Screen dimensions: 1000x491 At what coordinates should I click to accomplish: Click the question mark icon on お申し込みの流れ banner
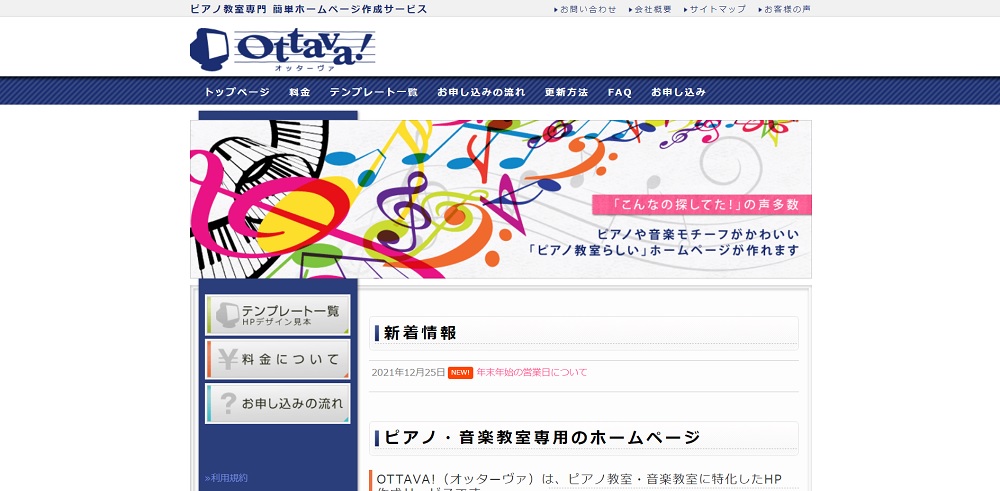[228, 403]
